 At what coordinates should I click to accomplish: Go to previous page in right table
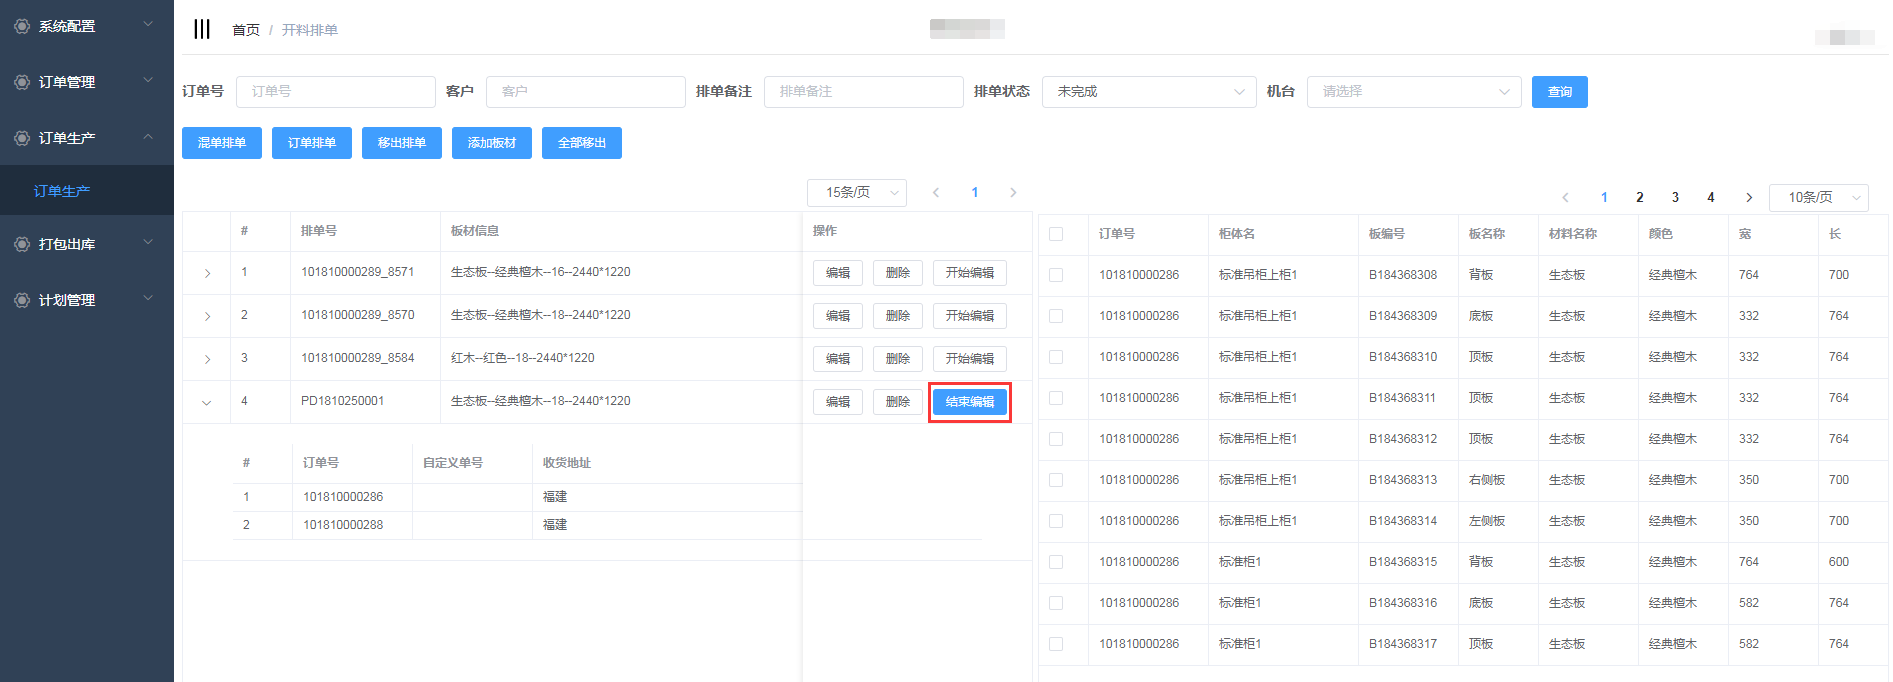pos(1565,198)
